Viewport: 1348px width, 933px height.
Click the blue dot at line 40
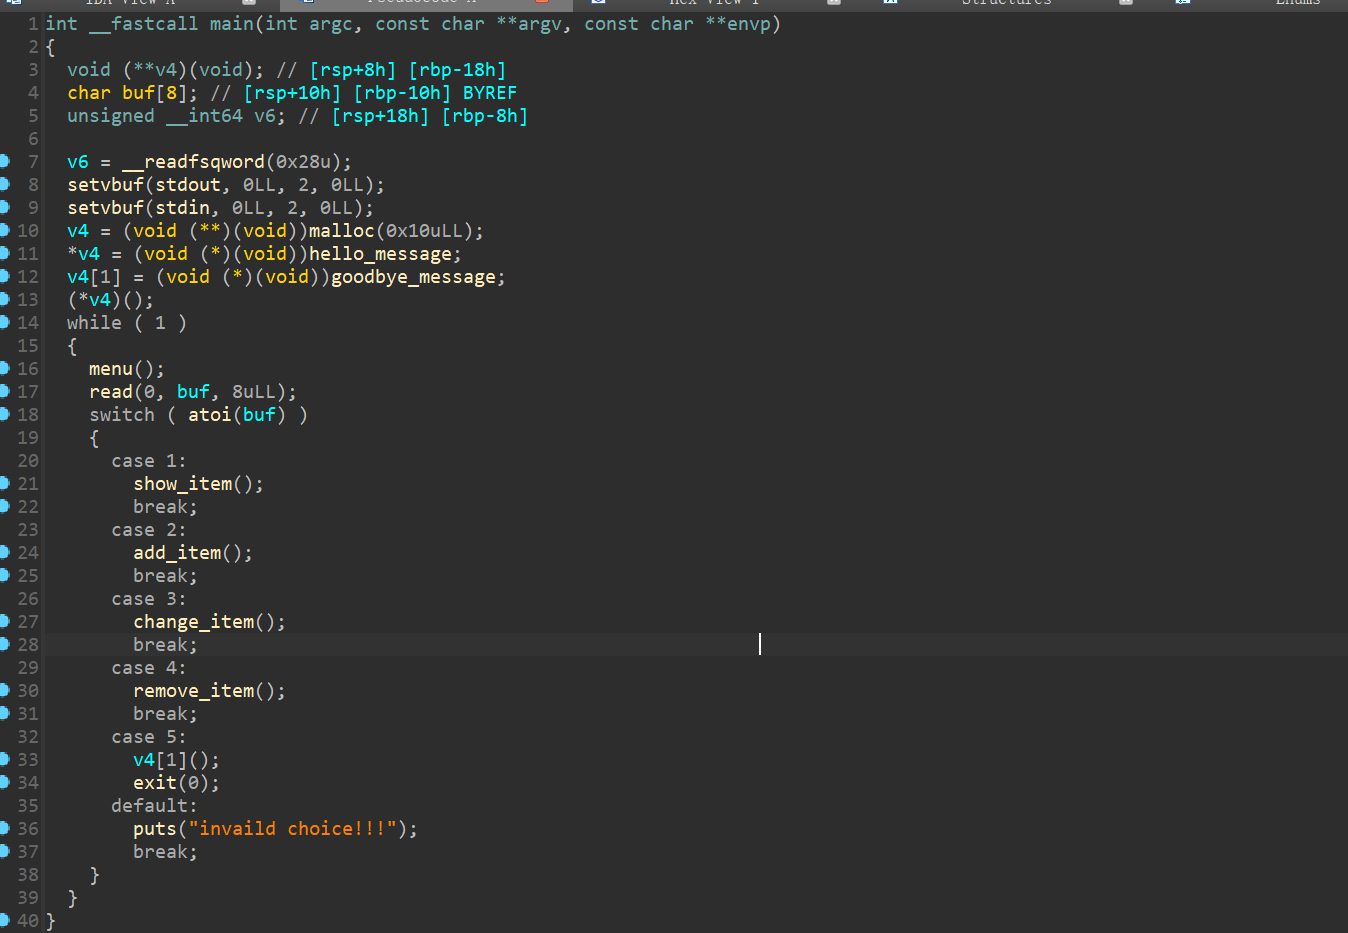4,920
